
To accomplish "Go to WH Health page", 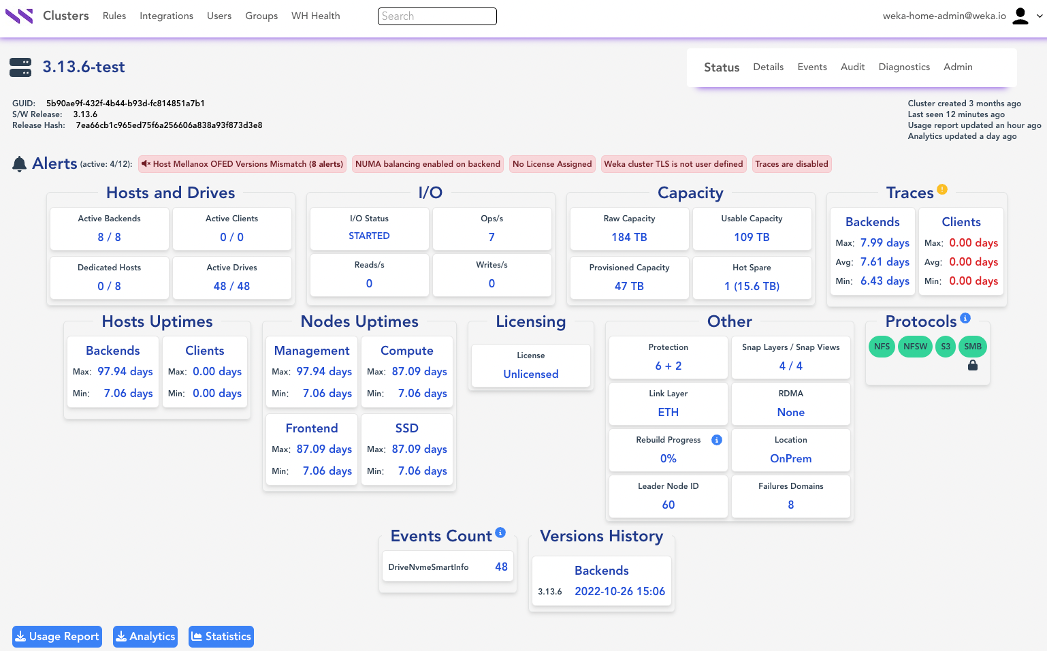I will point(315,16).
